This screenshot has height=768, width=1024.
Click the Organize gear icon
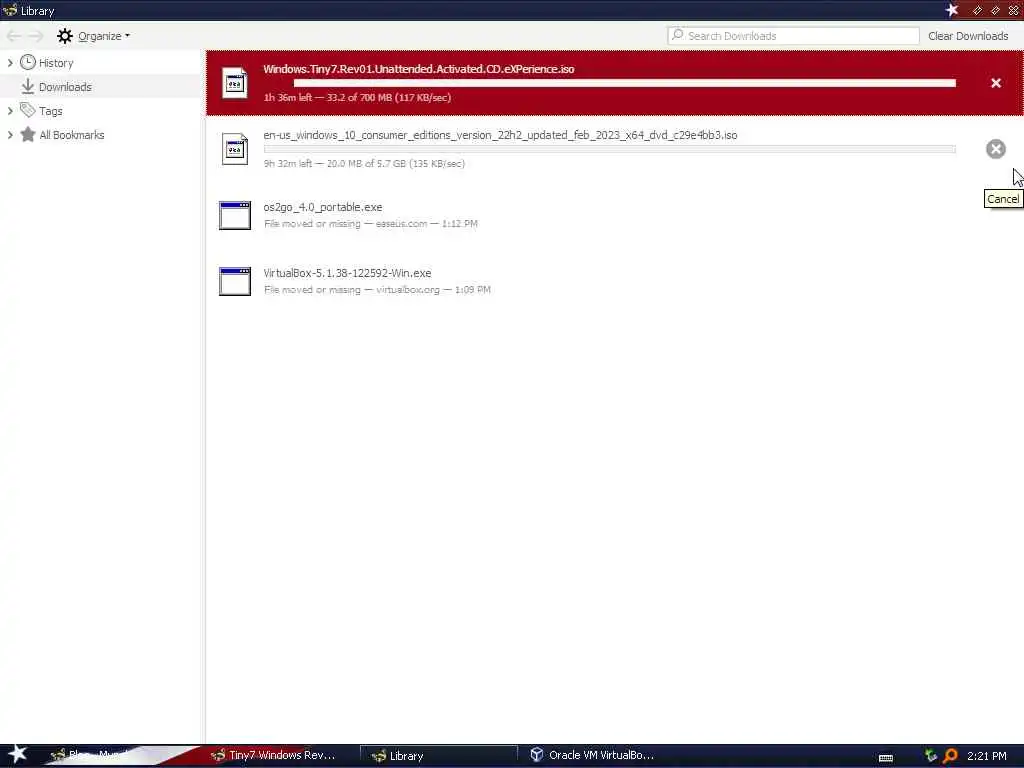[65, 36]
